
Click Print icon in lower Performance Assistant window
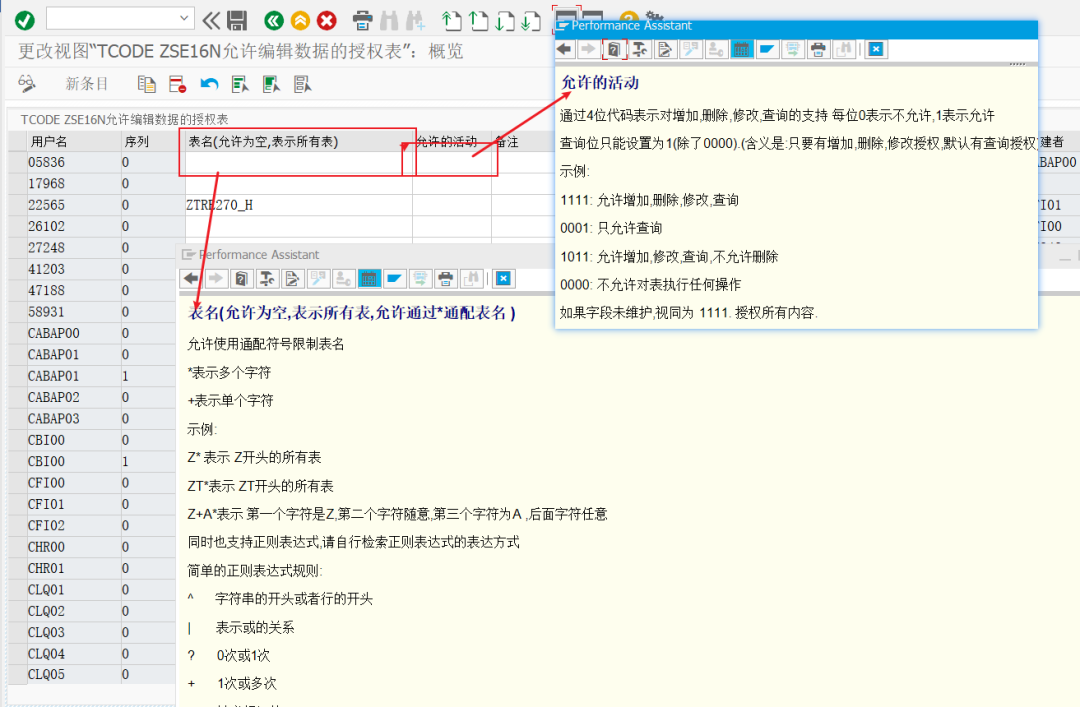coord(446,278)
